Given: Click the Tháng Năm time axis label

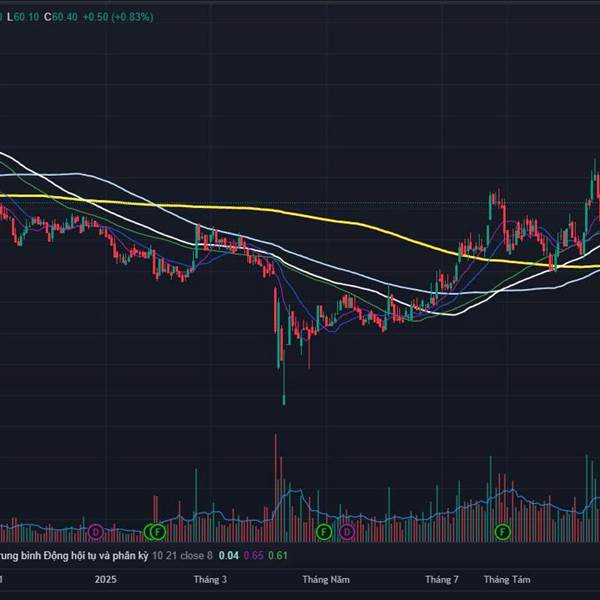Looking at the screenshot, I should pos(326,579).
